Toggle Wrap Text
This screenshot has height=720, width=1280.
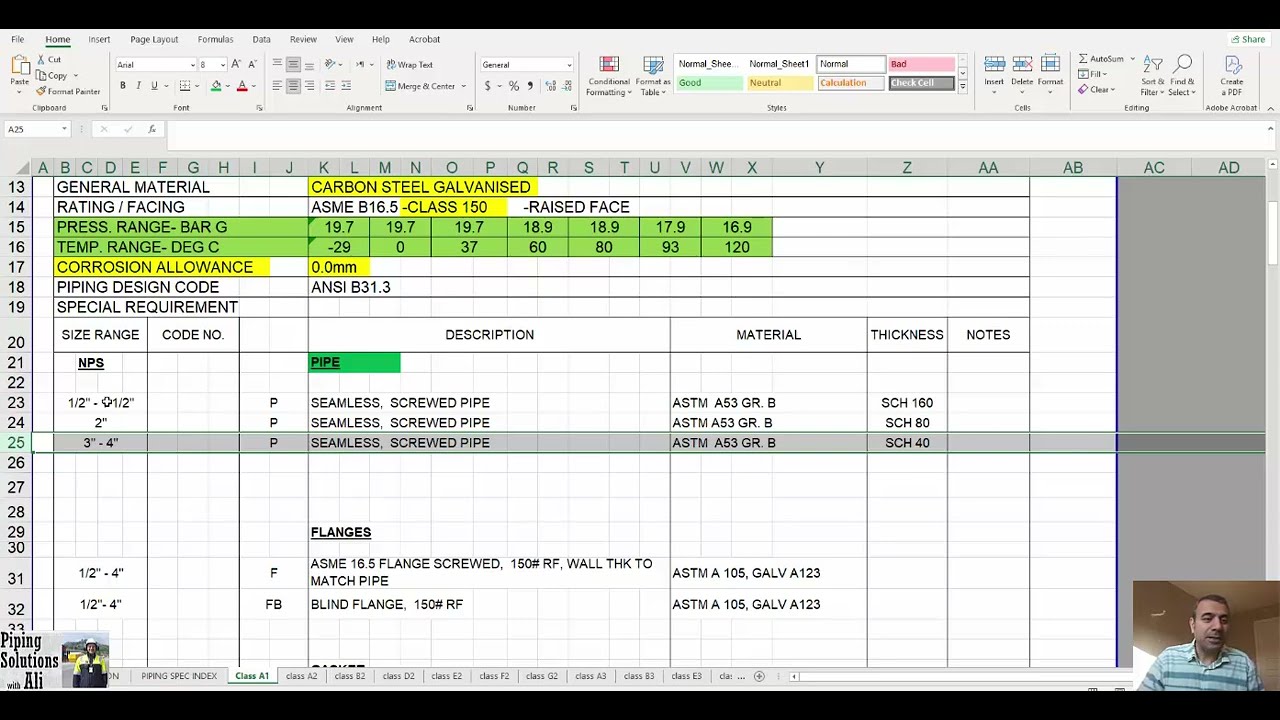click(410, 65)
